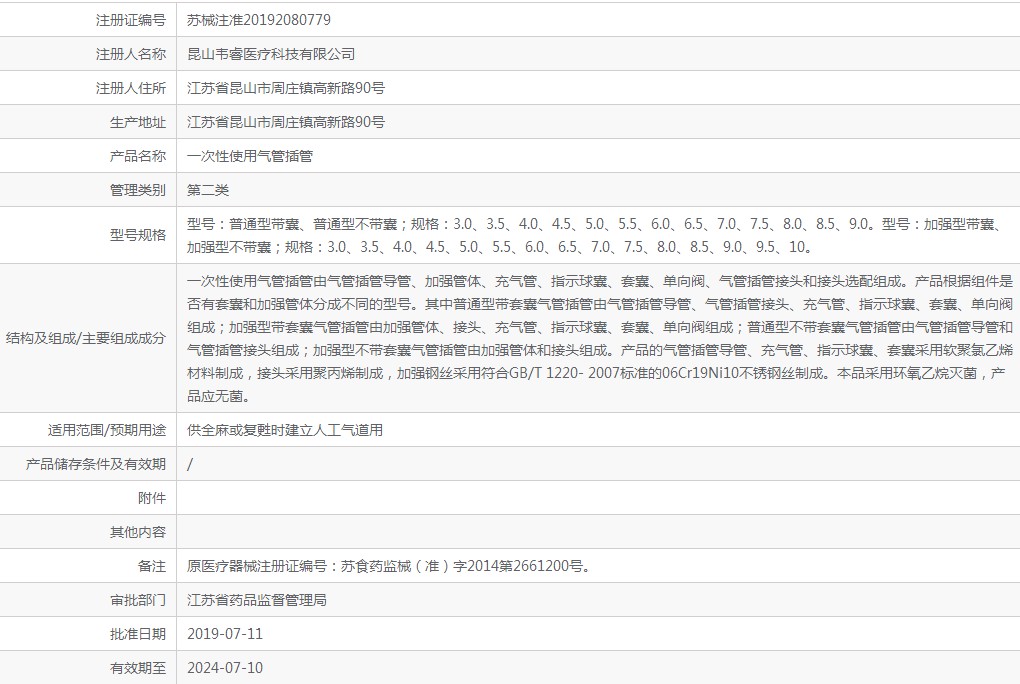1020x684 pixels.
Task: Select intended use text 供全麻或复苏时建立人工气道用
Action: point(285,430)
